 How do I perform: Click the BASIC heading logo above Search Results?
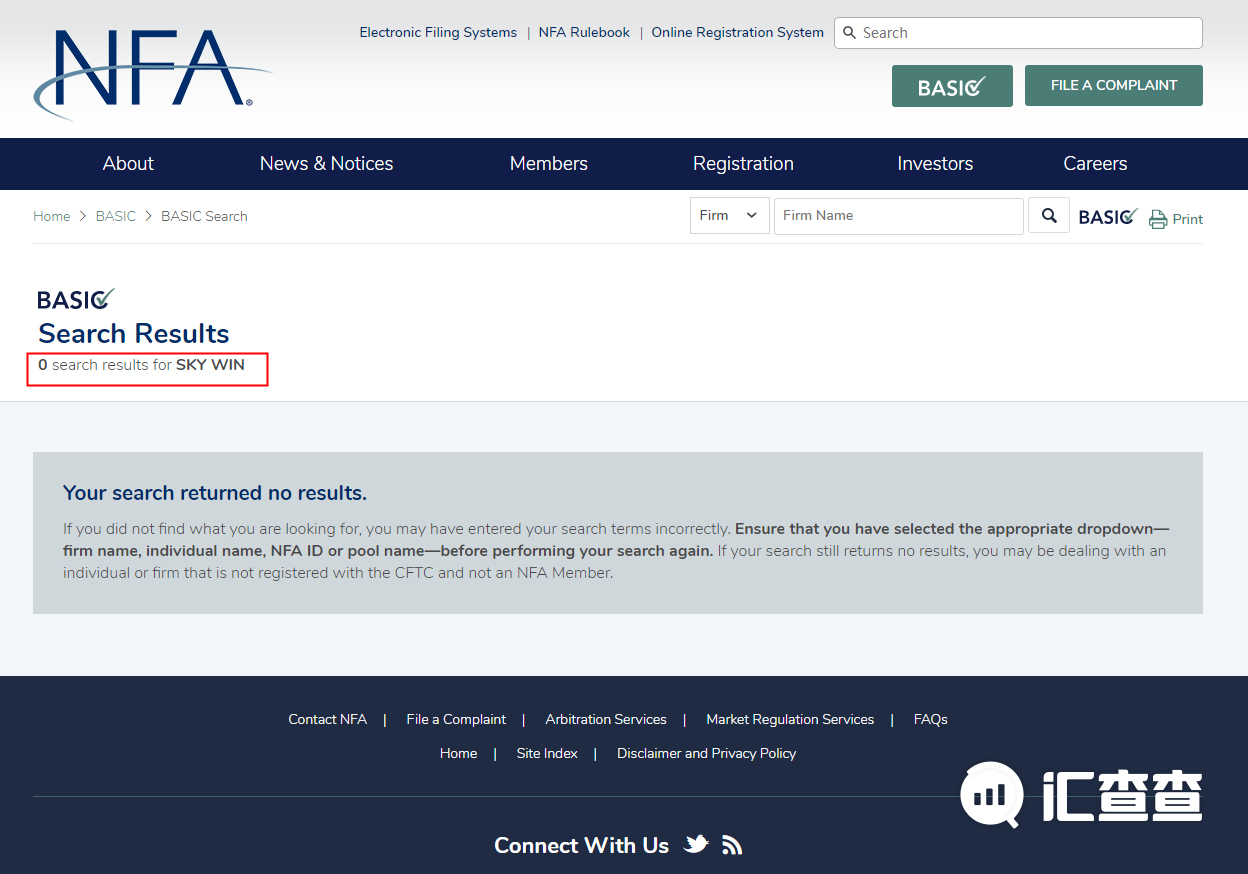coord(76,298)
